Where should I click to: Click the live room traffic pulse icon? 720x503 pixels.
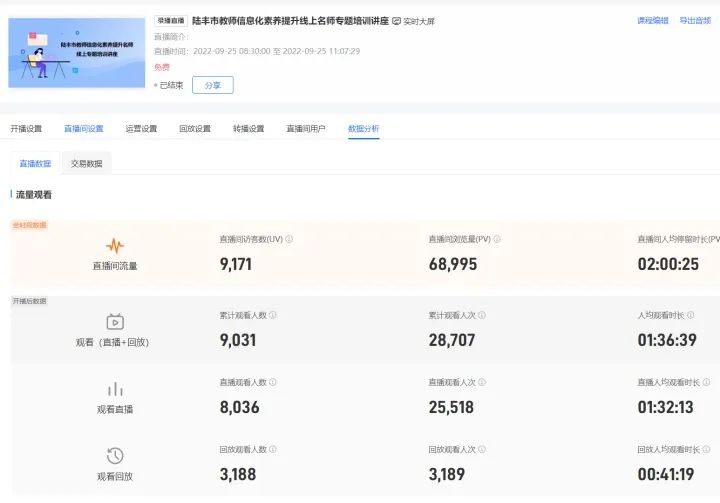point(115,245)
